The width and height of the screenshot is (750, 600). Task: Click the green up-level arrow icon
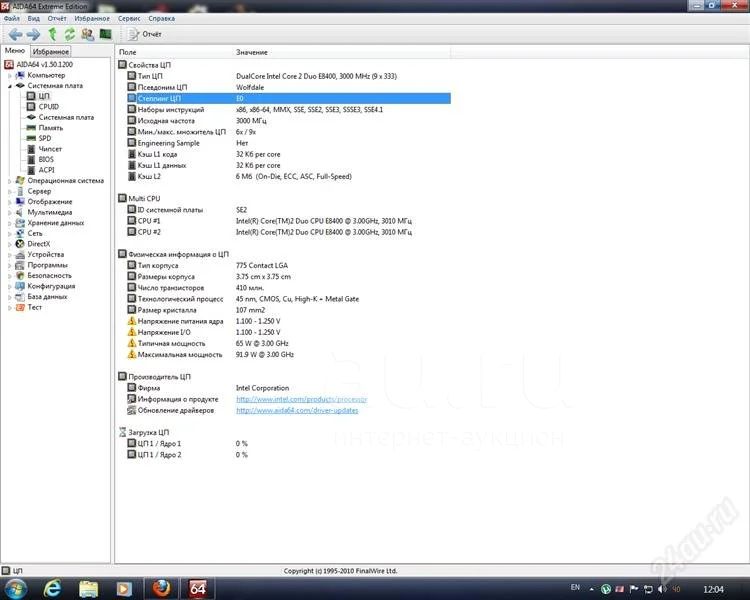53,34
